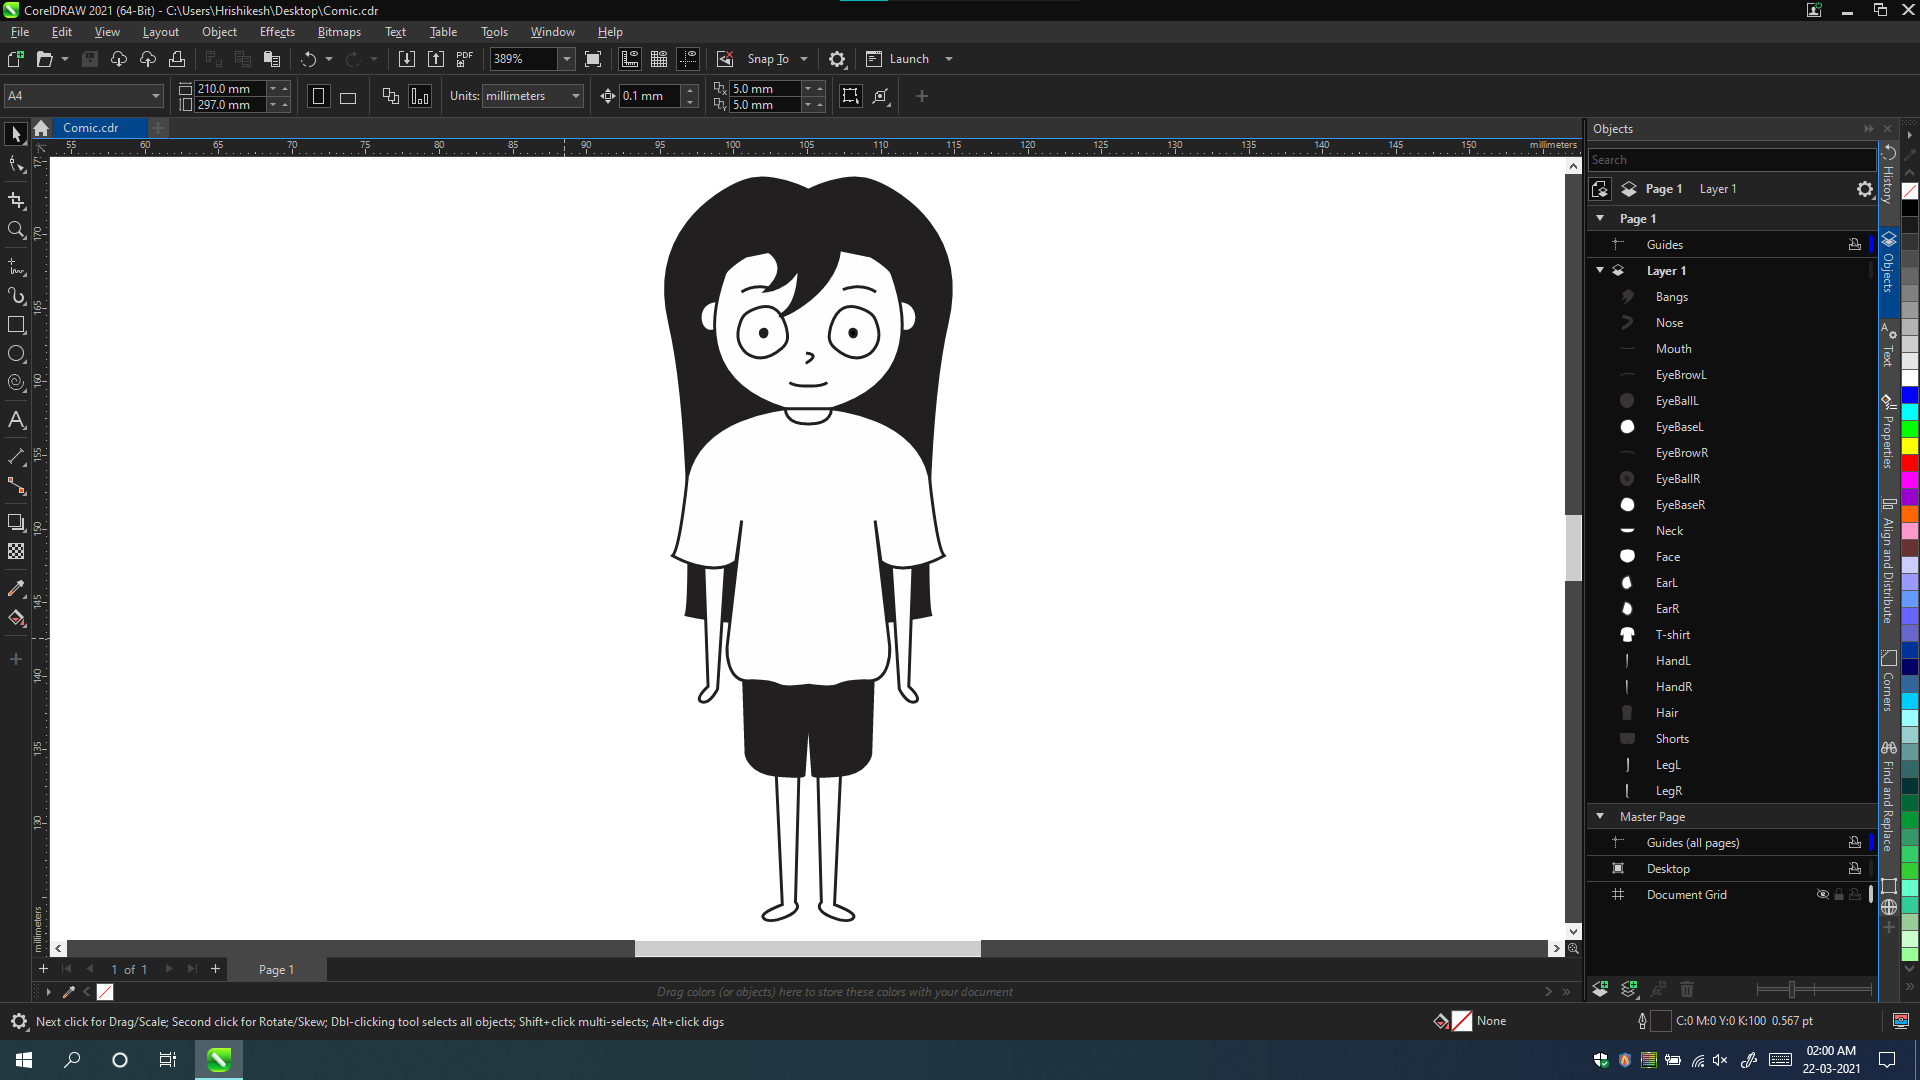Select the Interactive Fill tool

pos(16,618)
